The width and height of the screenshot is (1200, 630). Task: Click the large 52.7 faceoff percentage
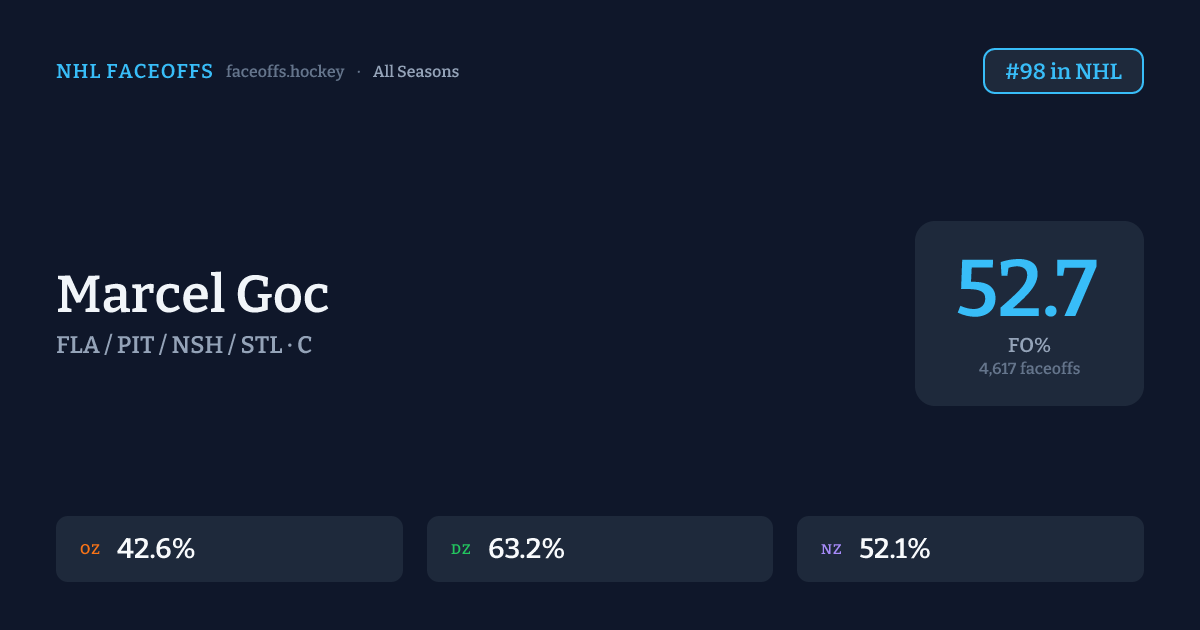(x=1028, y=289)
